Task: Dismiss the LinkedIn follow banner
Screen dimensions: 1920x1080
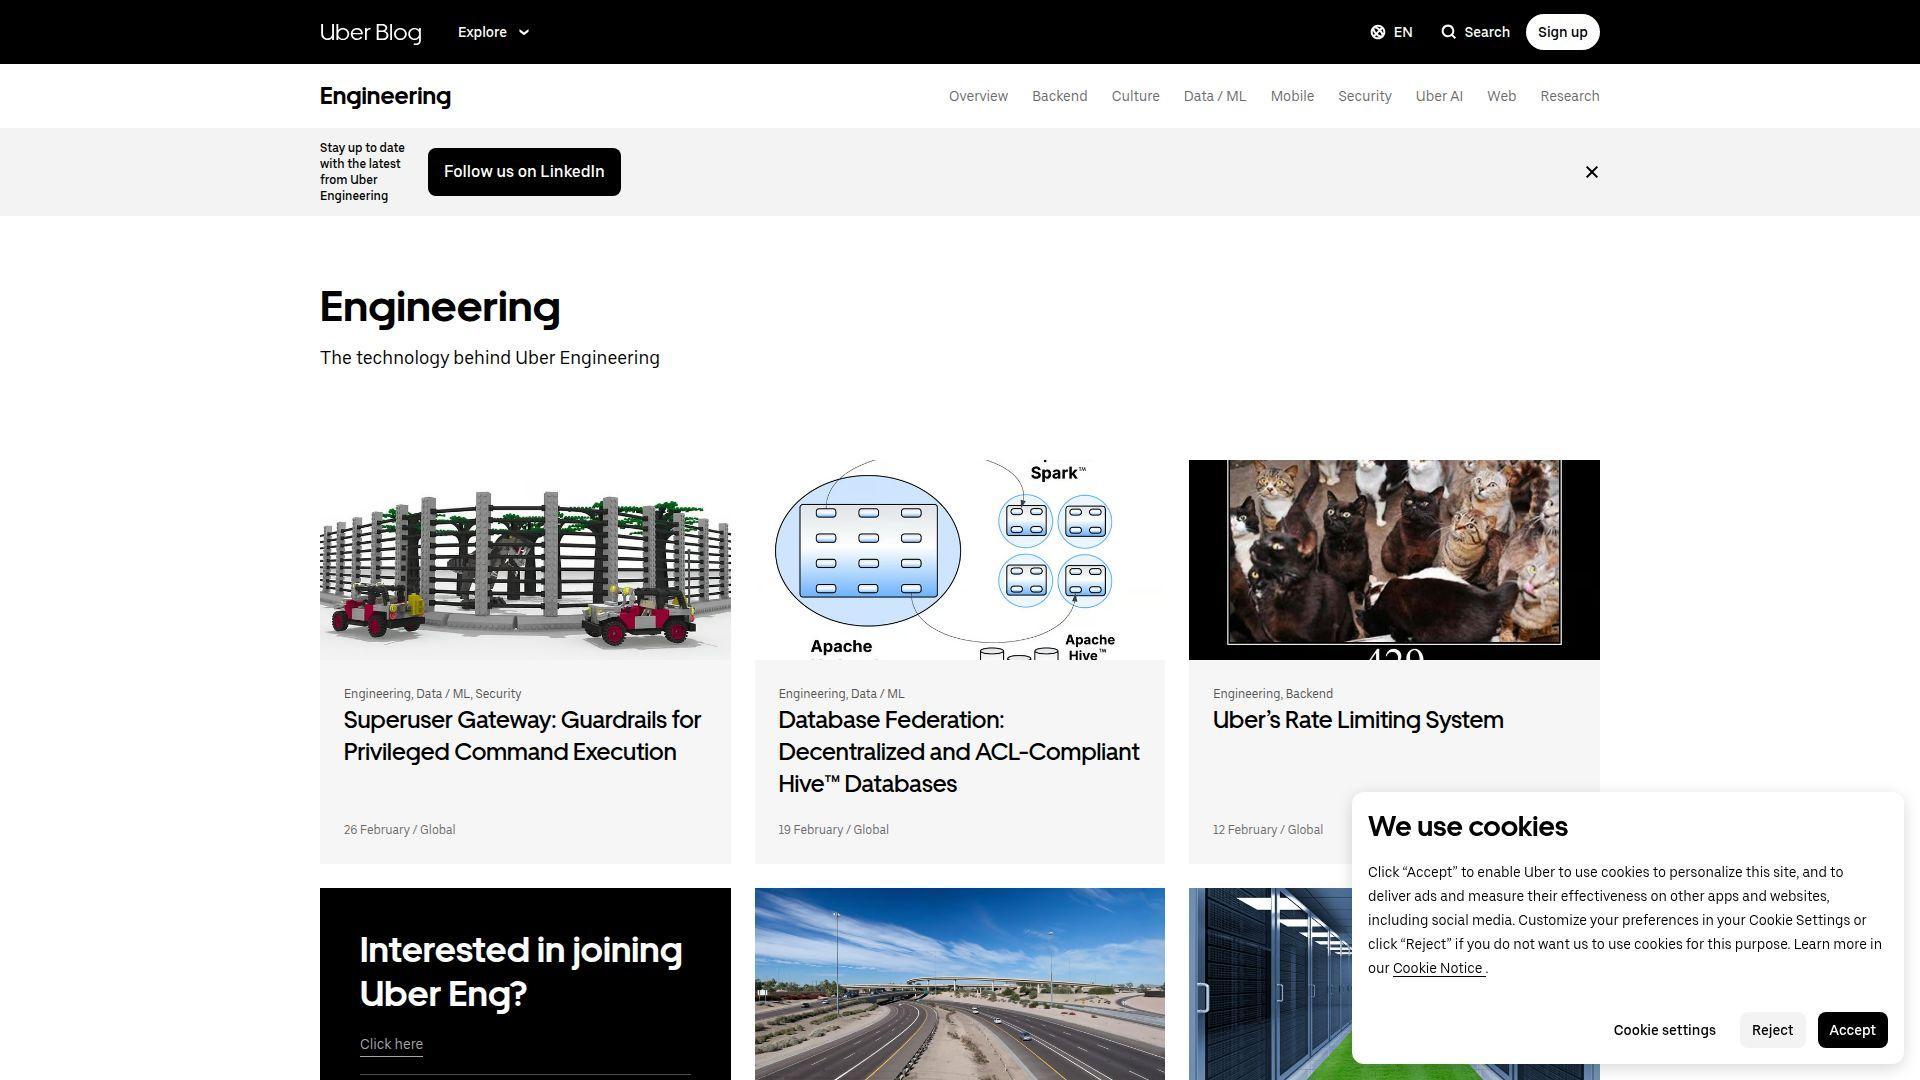Action: [1592, 171]
